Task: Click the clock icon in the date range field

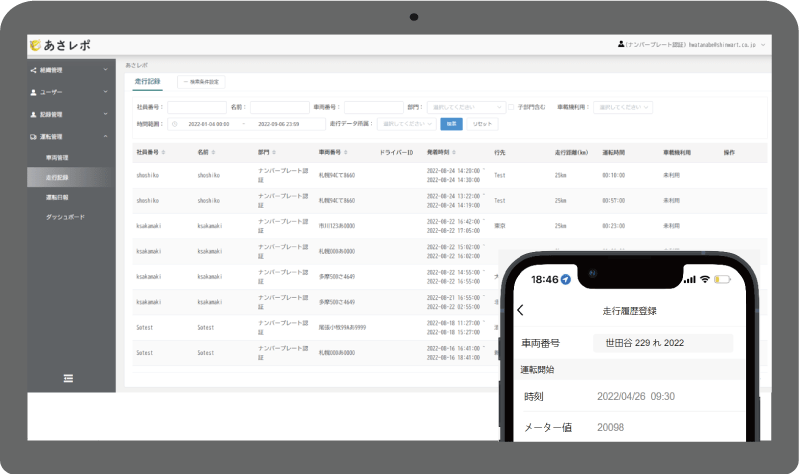Action: (174, 124)
